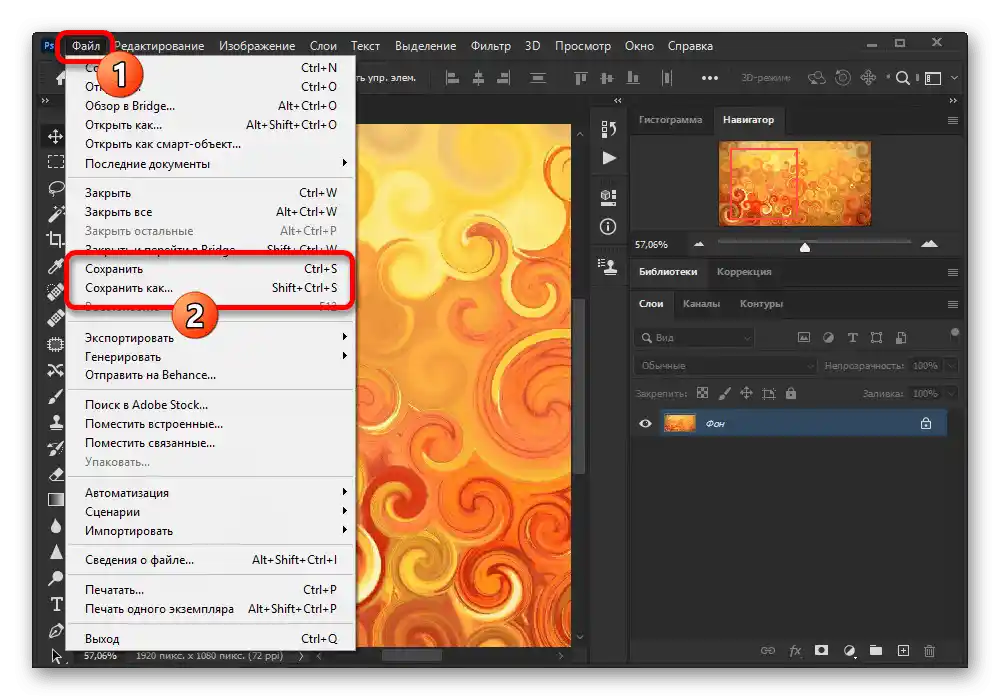
Task: Open the Clone Source panel icon
Action: 608,266
